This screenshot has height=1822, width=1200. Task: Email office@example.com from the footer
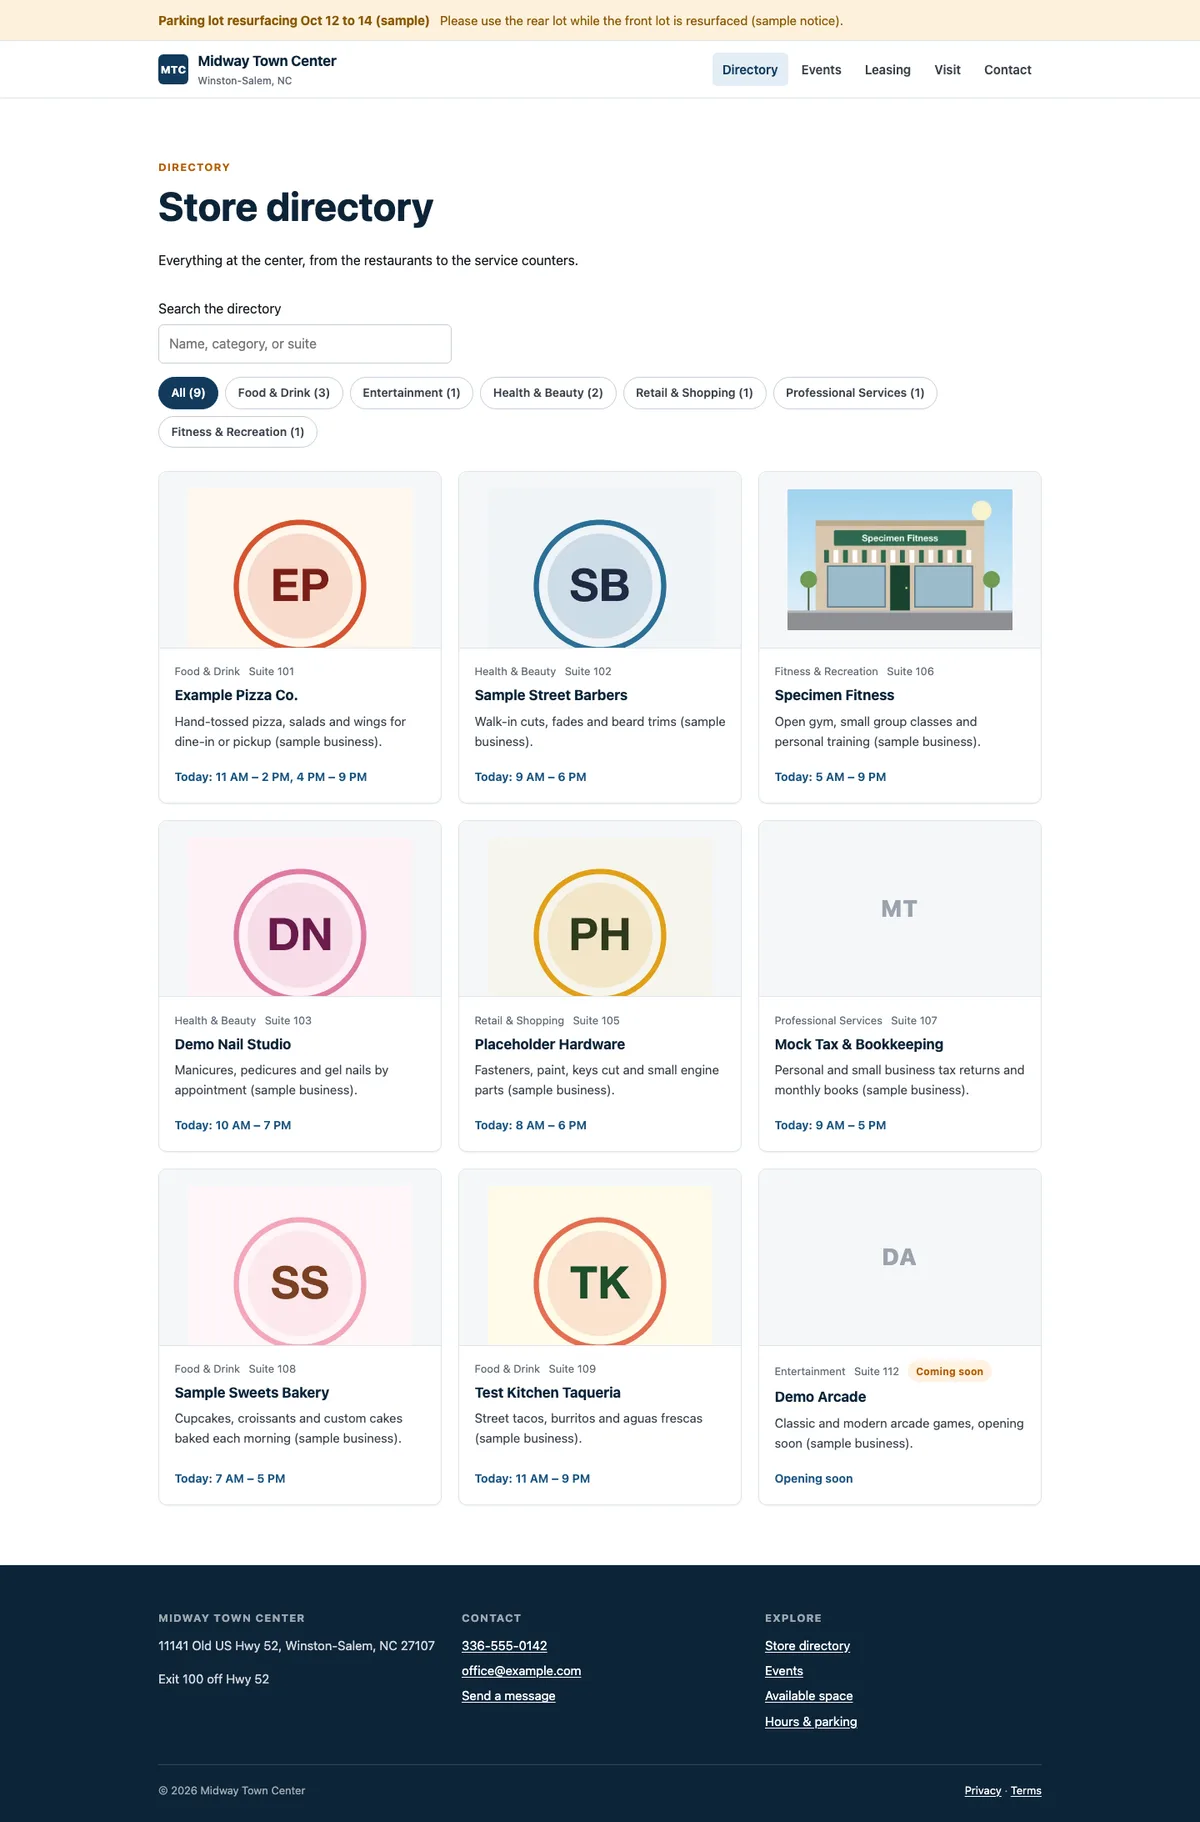pyautogui.click(x=521, y=1671)
